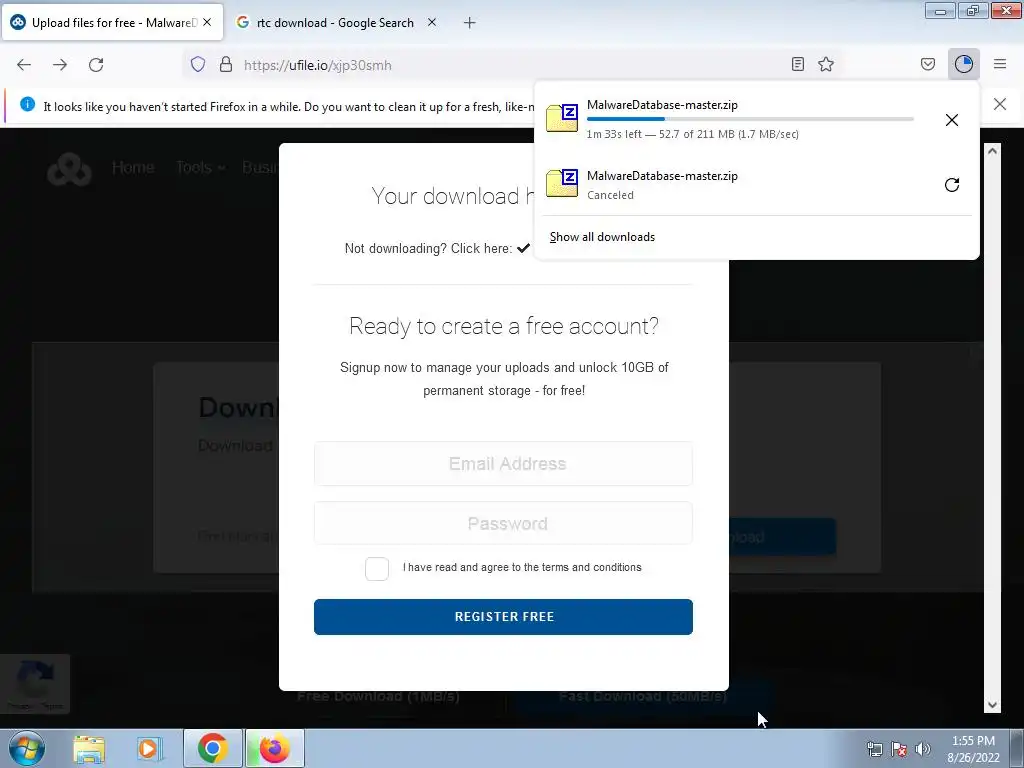Open network status tray icon

pyautogui.click(x=874, y=749)
